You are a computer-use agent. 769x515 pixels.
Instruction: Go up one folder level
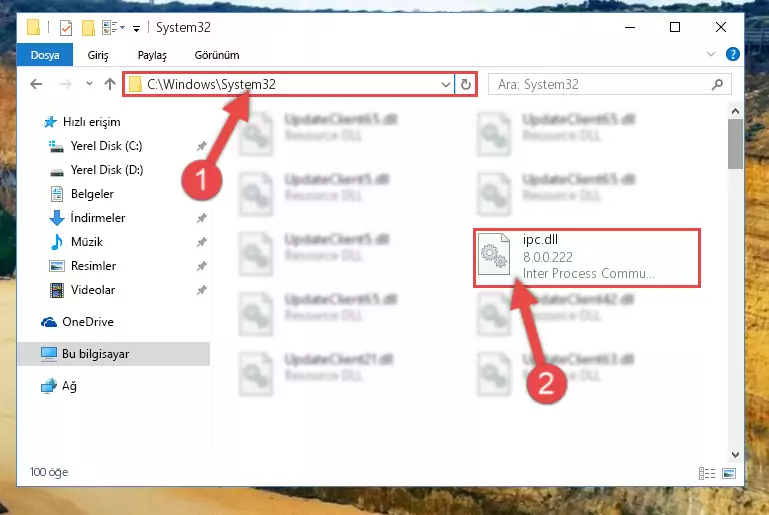pos(110,84)
